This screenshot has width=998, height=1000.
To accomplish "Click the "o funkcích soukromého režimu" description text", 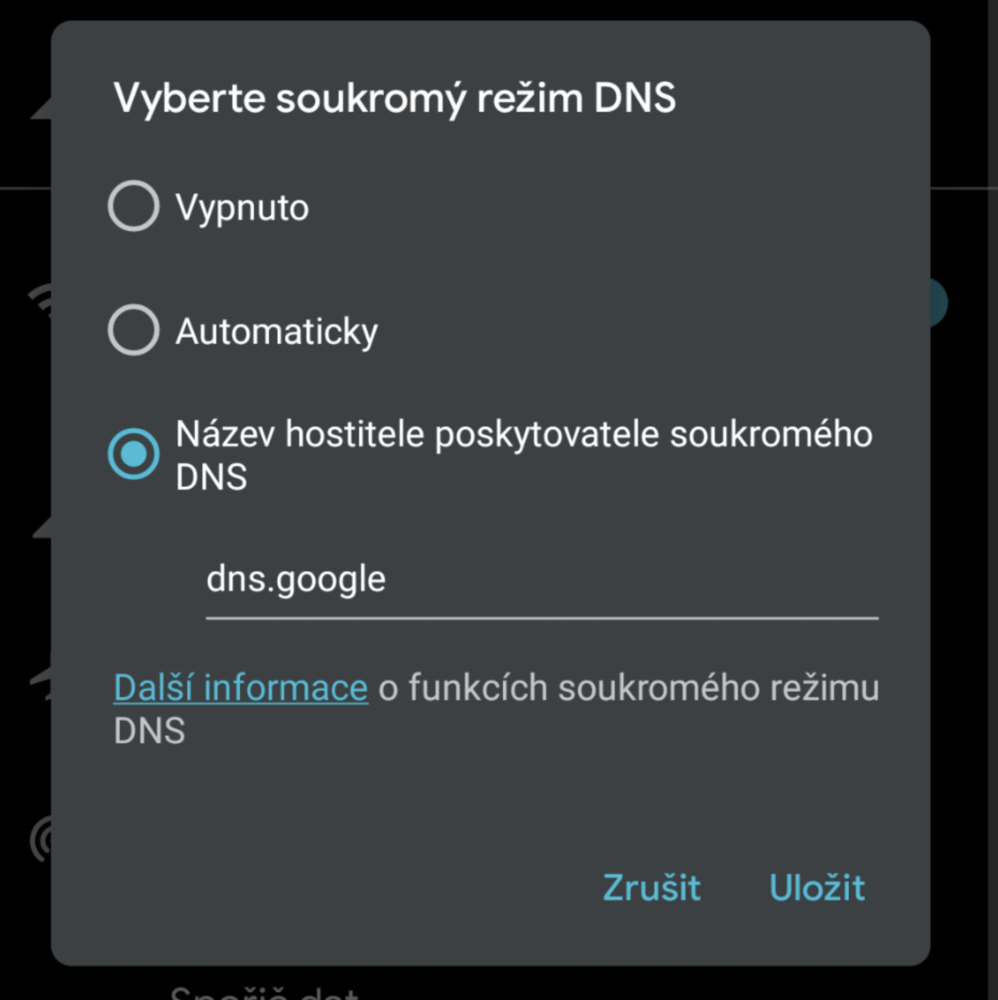I will [x=628, y=689].
